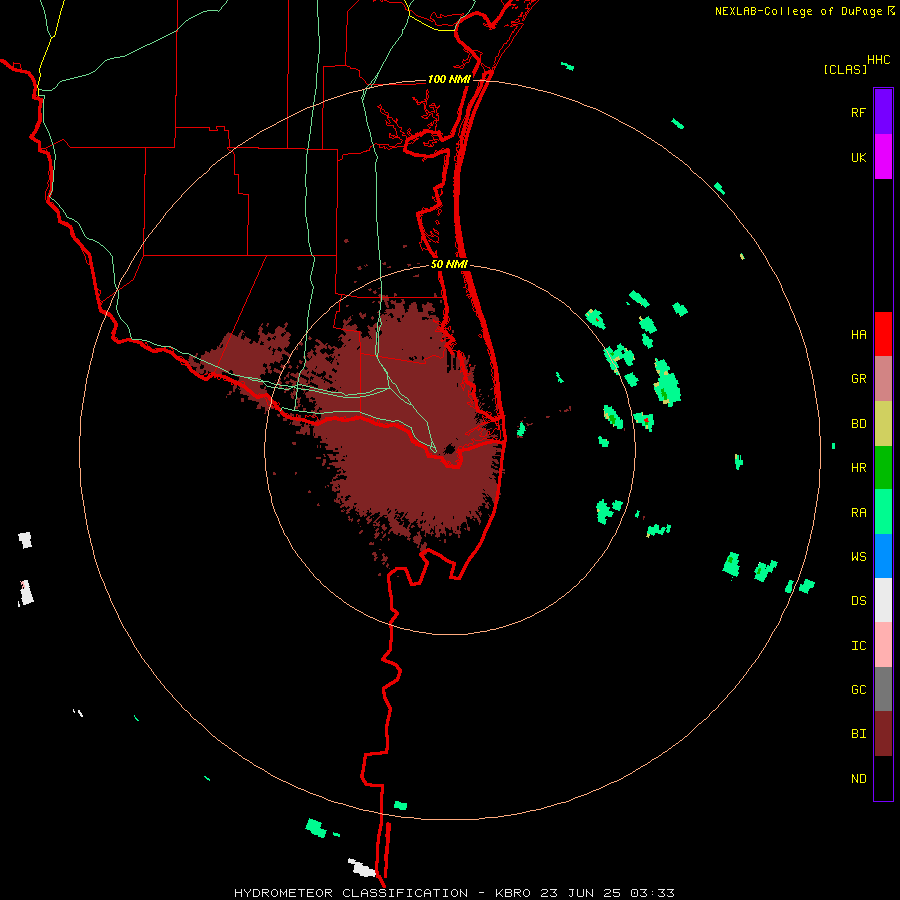The width and height of the screenshot is (900, 900).
Task: Click the GR legend label
Action: (x=858, y=379)
